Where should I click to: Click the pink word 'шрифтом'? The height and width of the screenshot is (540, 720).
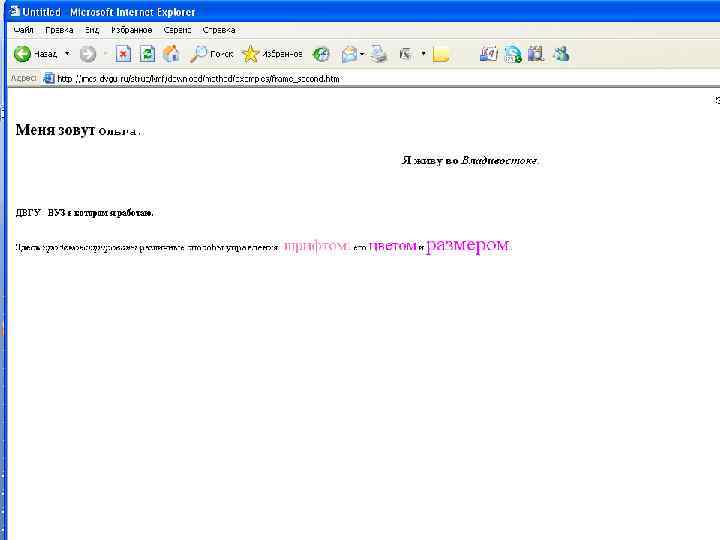point(316,246)
